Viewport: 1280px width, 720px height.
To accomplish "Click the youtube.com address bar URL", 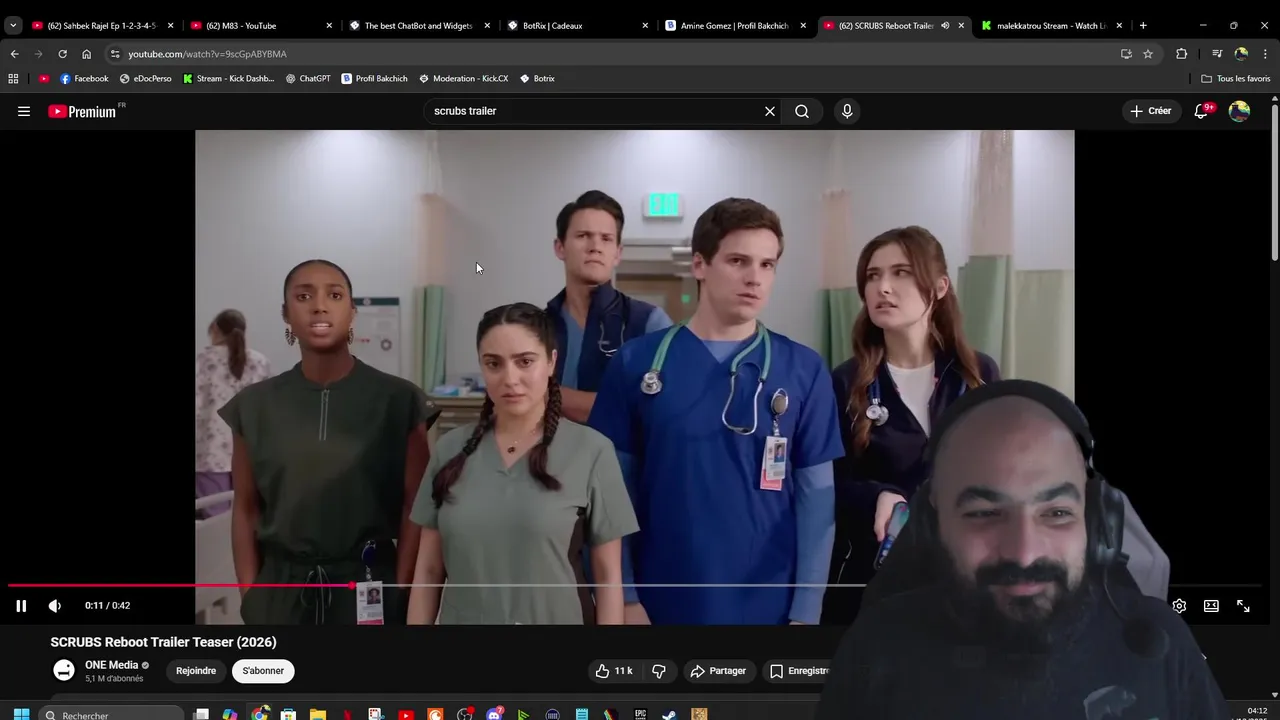I will (207, 54).
